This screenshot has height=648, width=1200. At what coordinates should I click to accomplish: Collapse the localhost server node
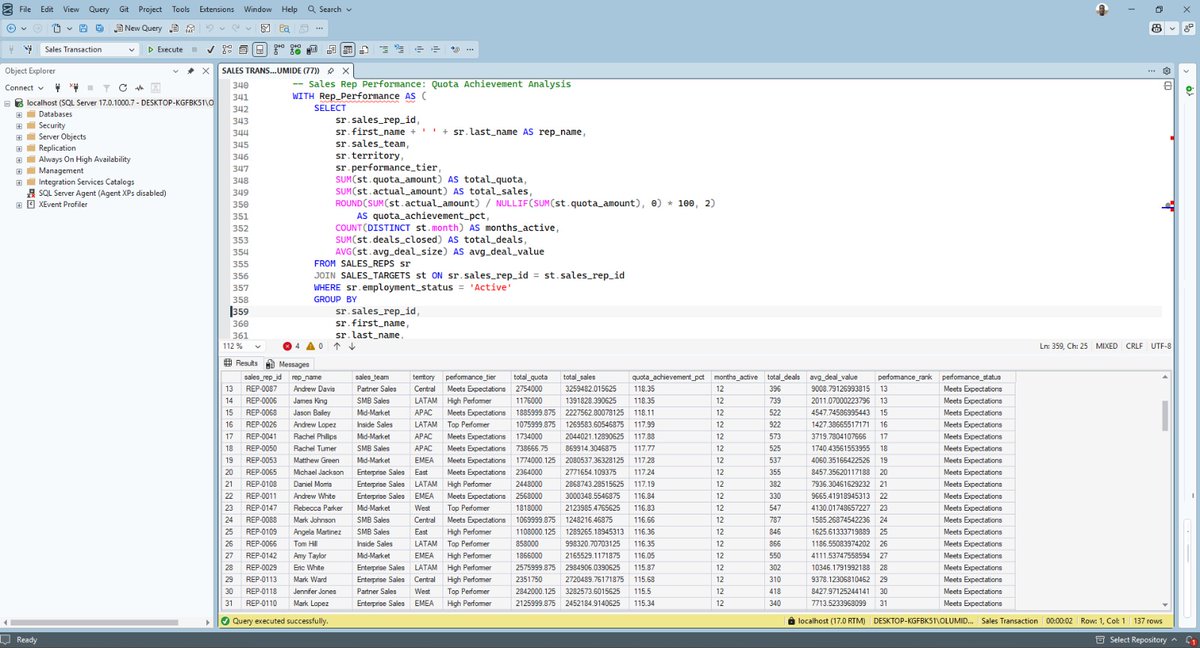(6, 103)
